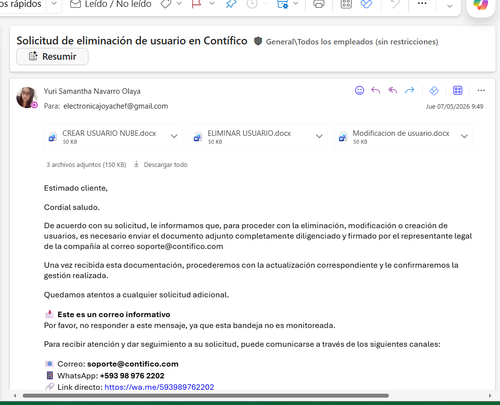Click bold soporte@contifico.com contact email
Screen dimensions: 500x405
133,364
